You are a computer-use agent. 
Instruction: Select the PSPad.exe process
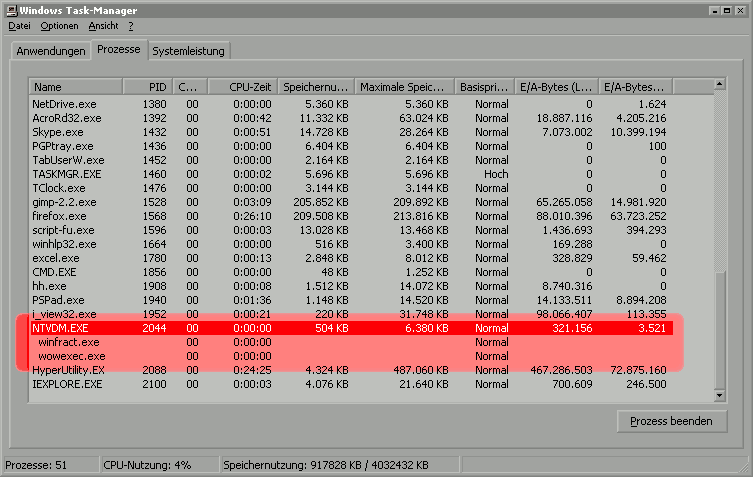(x=351, y=300)
